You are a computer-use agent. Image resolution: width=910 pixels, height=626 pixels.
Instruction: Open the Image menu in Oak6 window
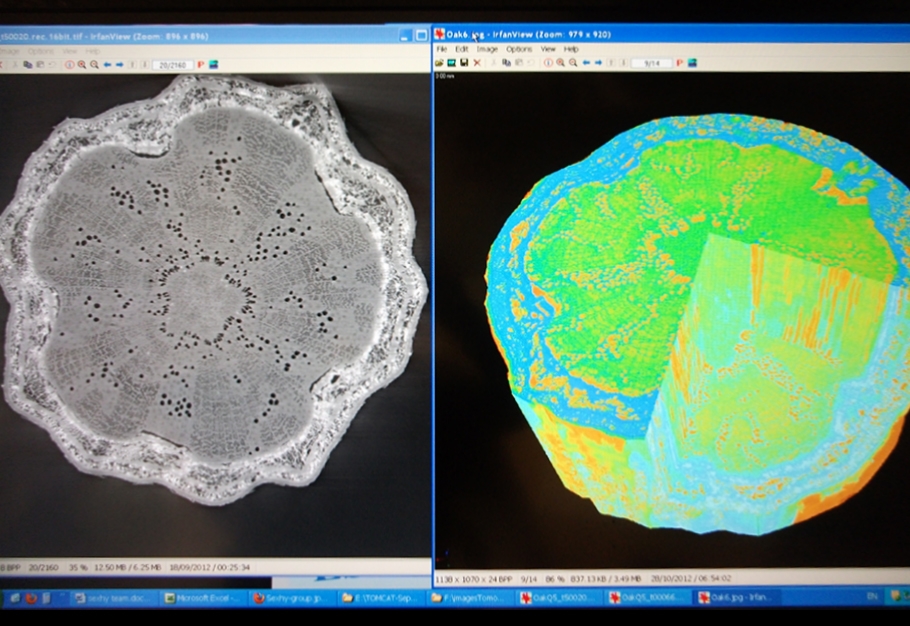[487, 49]
